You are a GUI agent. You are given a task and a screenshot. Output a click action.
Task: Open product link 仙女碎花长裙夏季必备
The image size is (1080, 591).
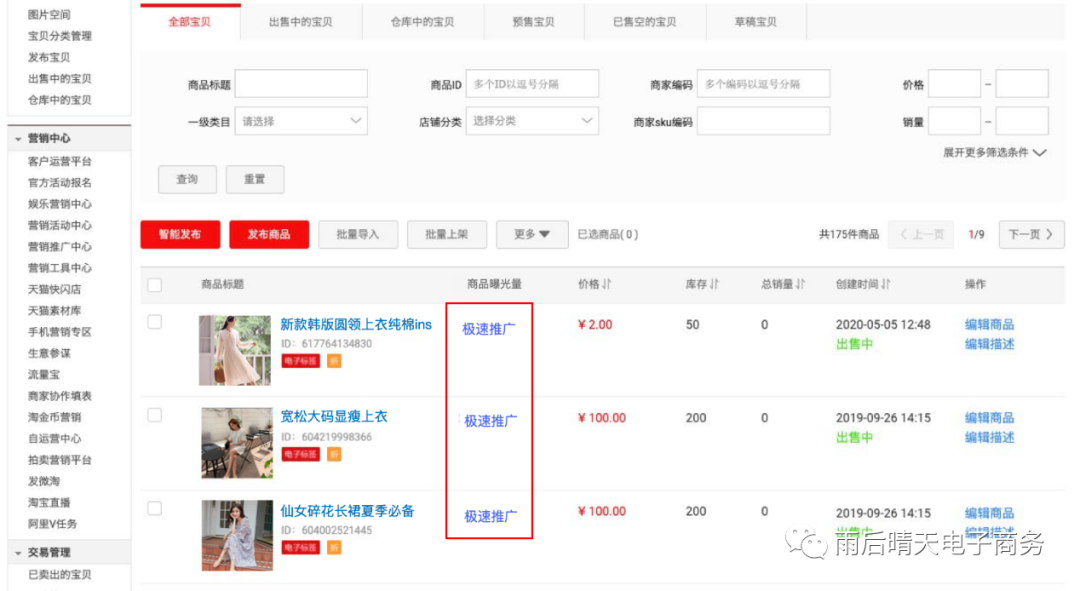click(x=347, y=511)
